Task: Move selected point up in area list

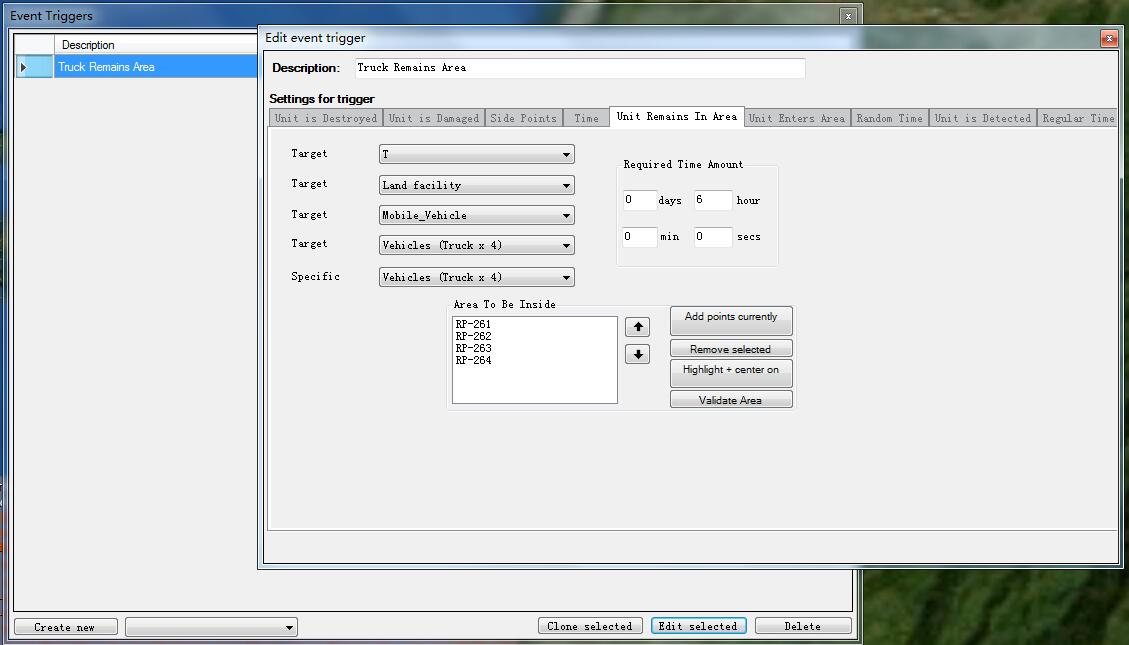Action: [637, 327]
